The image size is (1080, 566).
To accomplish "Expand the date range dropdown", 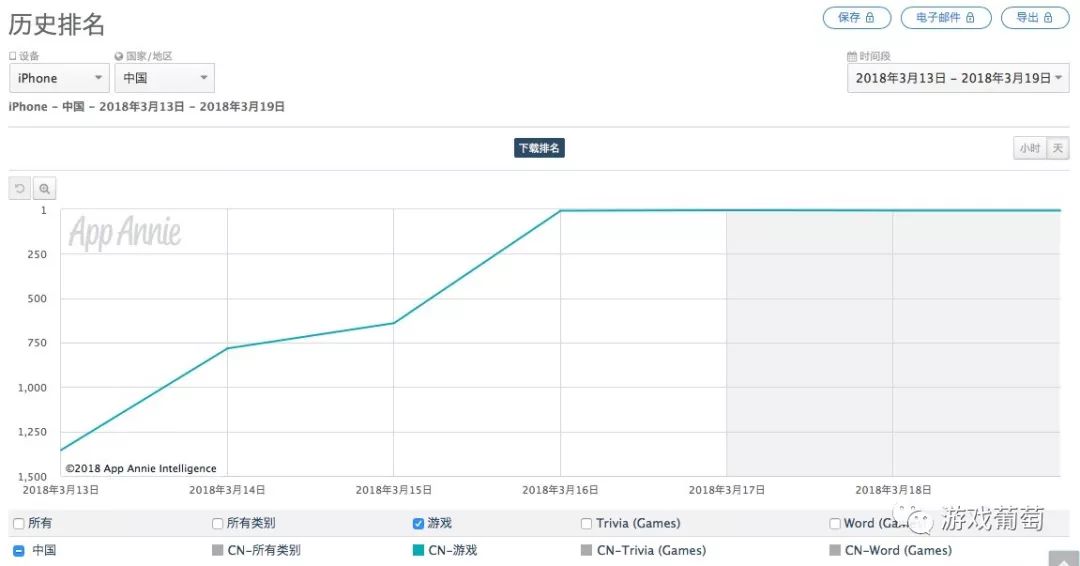I will pos(958,78).
